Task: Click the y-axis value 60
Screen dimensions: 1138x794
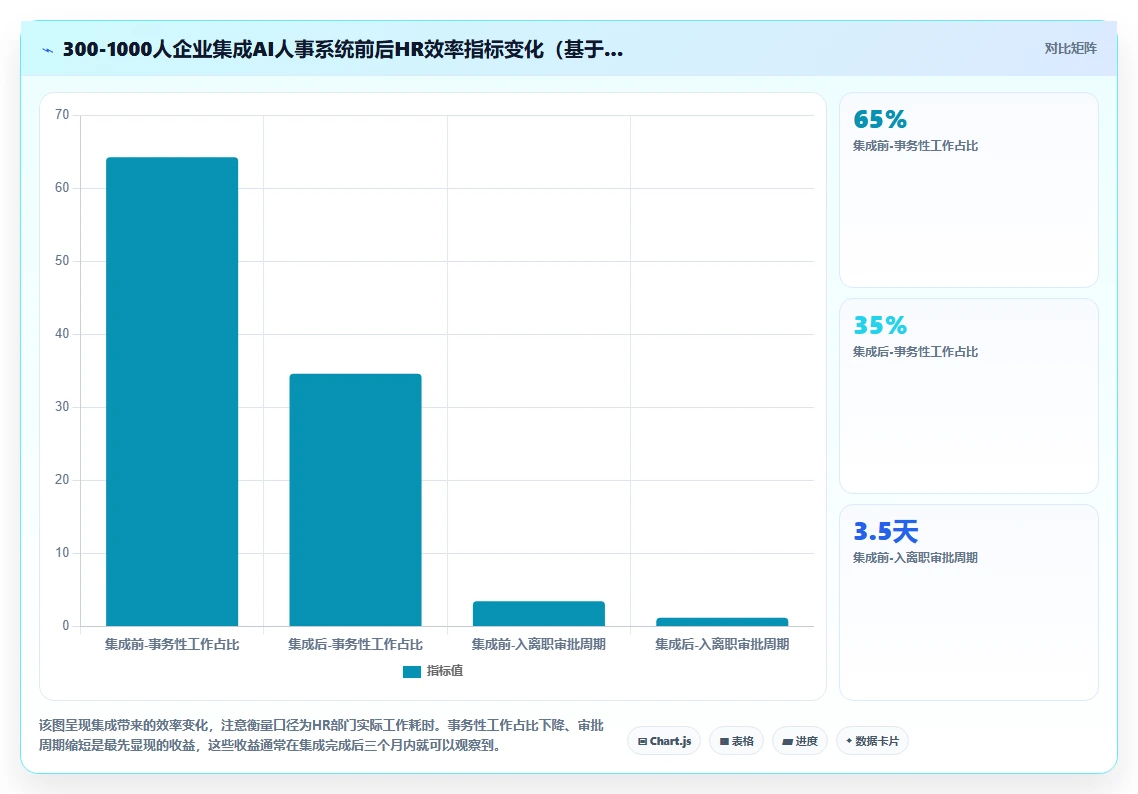Action: [x=62, y=188]
